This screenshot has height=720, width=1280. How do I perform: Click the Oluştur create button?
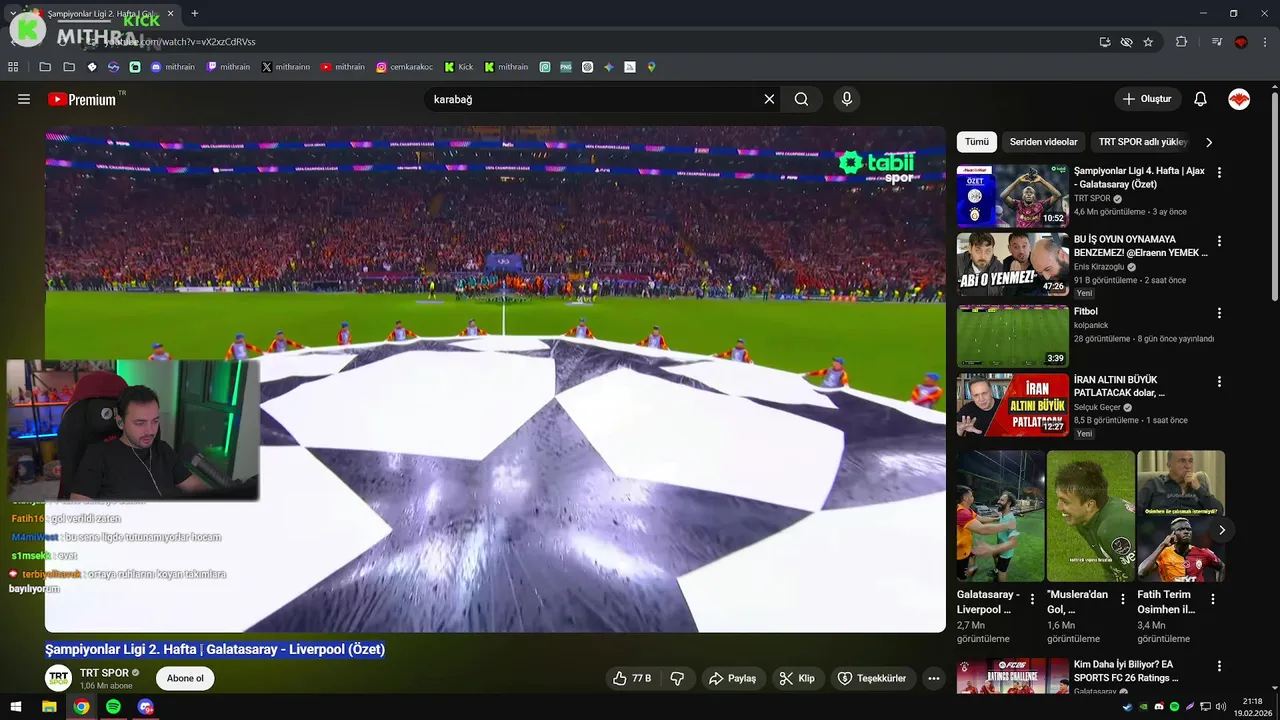pos(1147,99)
